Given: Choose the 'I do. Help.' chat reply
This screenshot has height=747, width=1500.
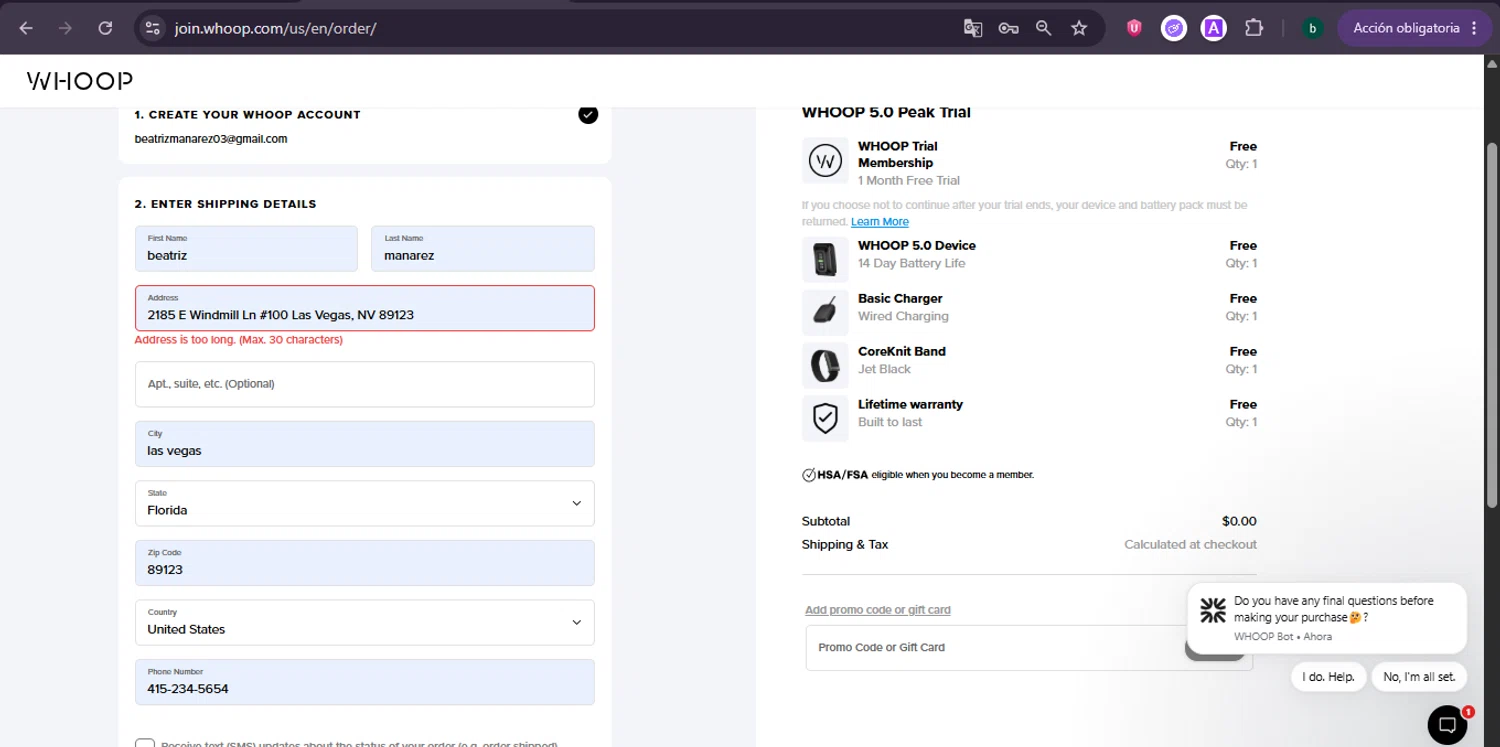Looking at the screenshot, I should [x=1328, y=677].
